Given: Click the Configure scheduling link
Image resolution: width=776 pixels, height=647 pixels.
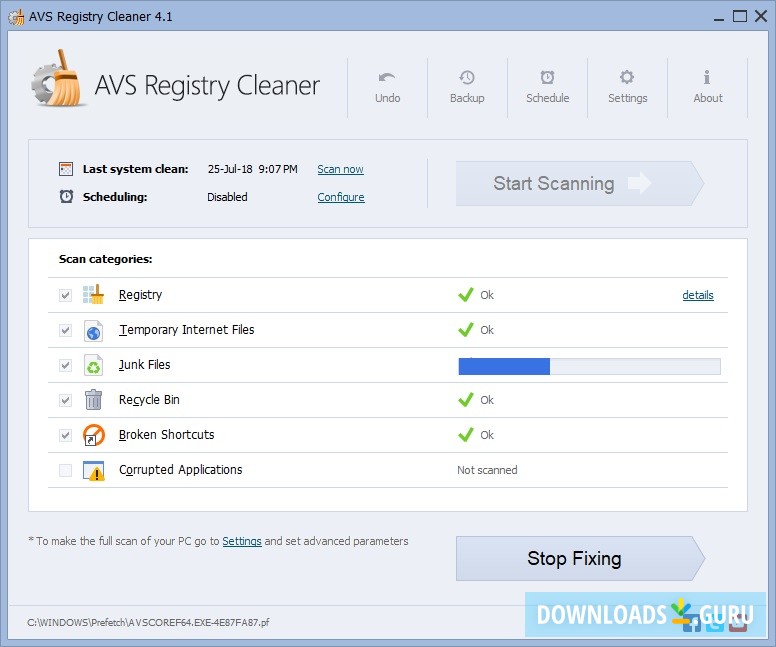Looking at the screenshot, I should click(341, 197).
